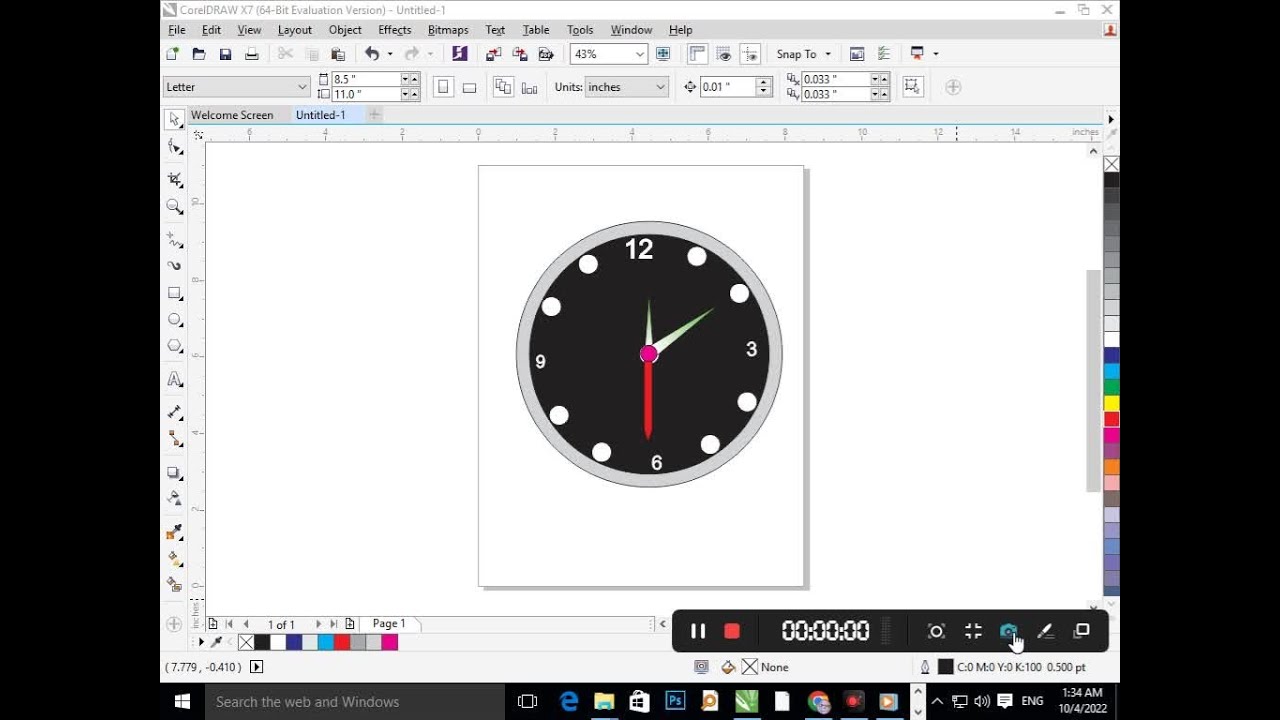The height and width of the screenshot is (720, 1280).
Task: Toggle Show Guidelines button
Action: click(750, 54)
